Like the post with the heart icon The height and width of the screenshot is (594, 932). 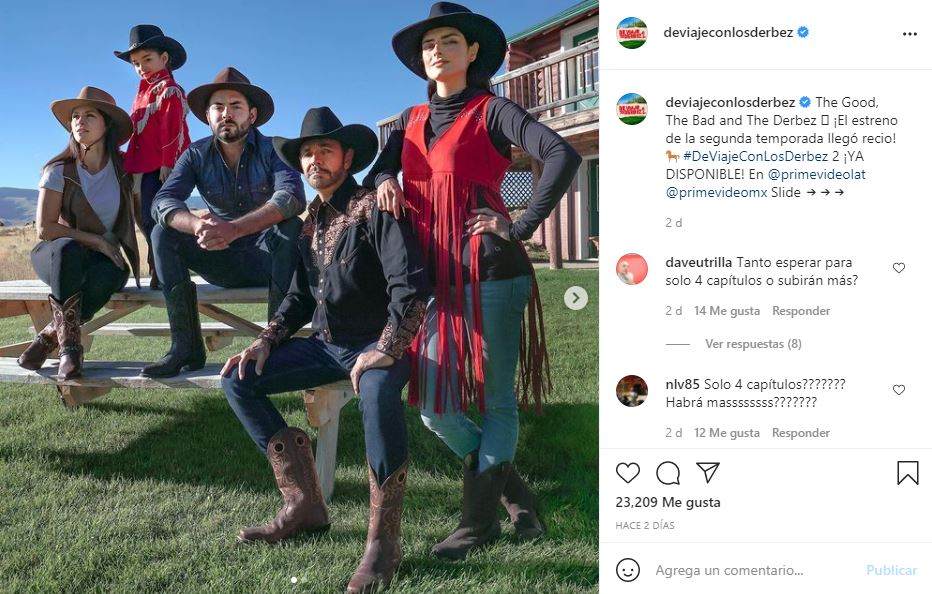pos(628,473)
